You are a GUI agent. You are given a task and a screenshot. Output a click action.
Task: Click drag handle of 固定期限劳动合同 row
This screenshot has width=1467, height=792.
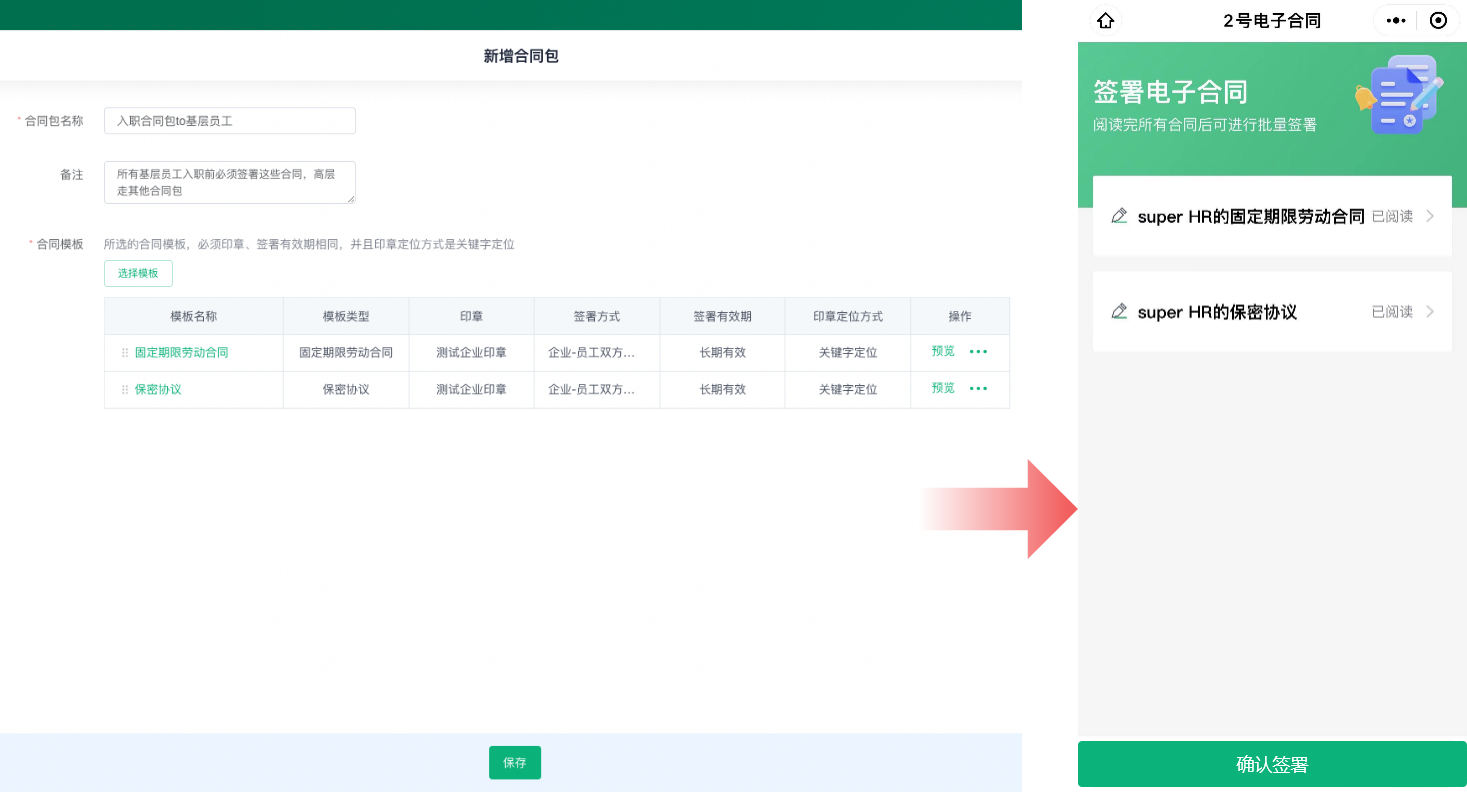pos(125,353)
